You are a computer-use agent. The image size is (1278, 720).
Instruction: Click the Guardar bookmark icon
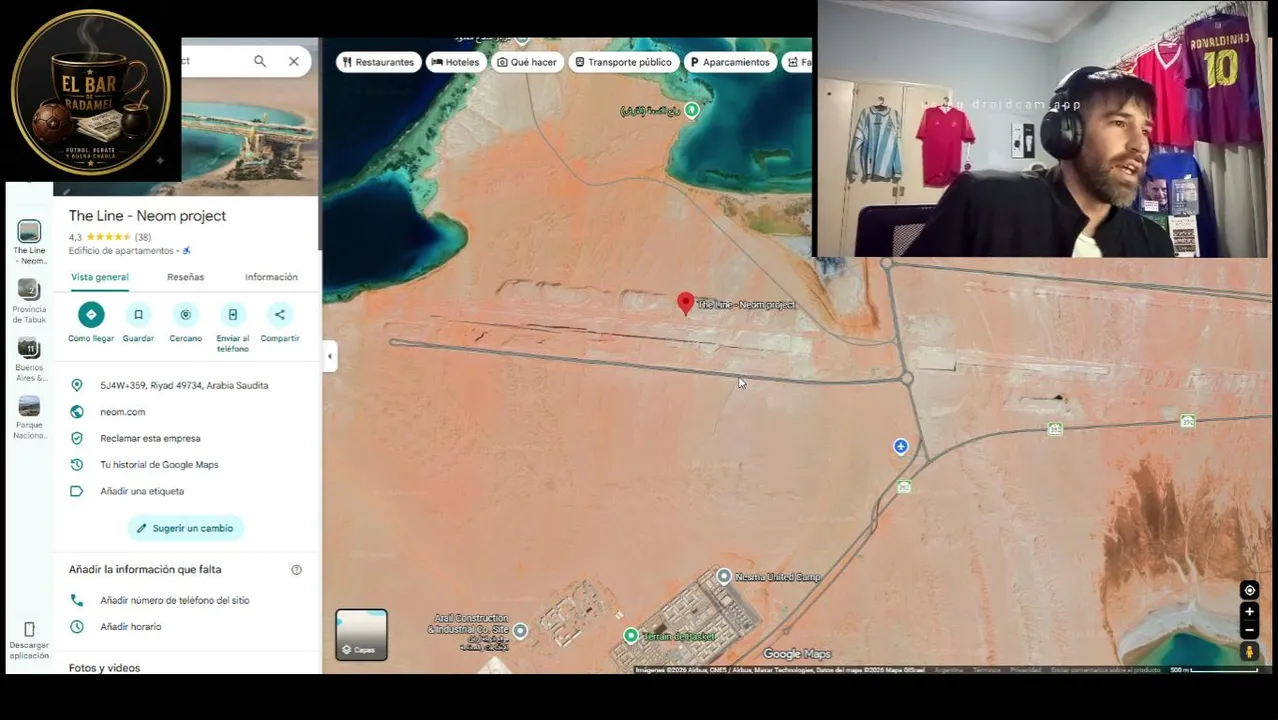point(138,315)
